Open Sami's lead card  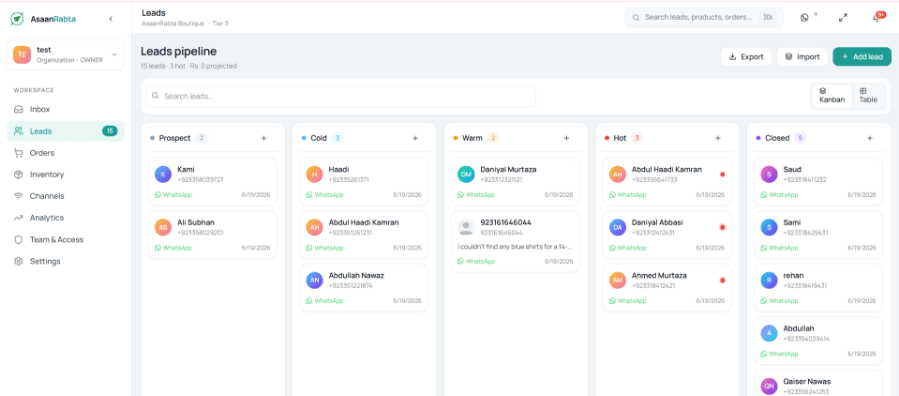pyautogui.click(x=818, y=234)
